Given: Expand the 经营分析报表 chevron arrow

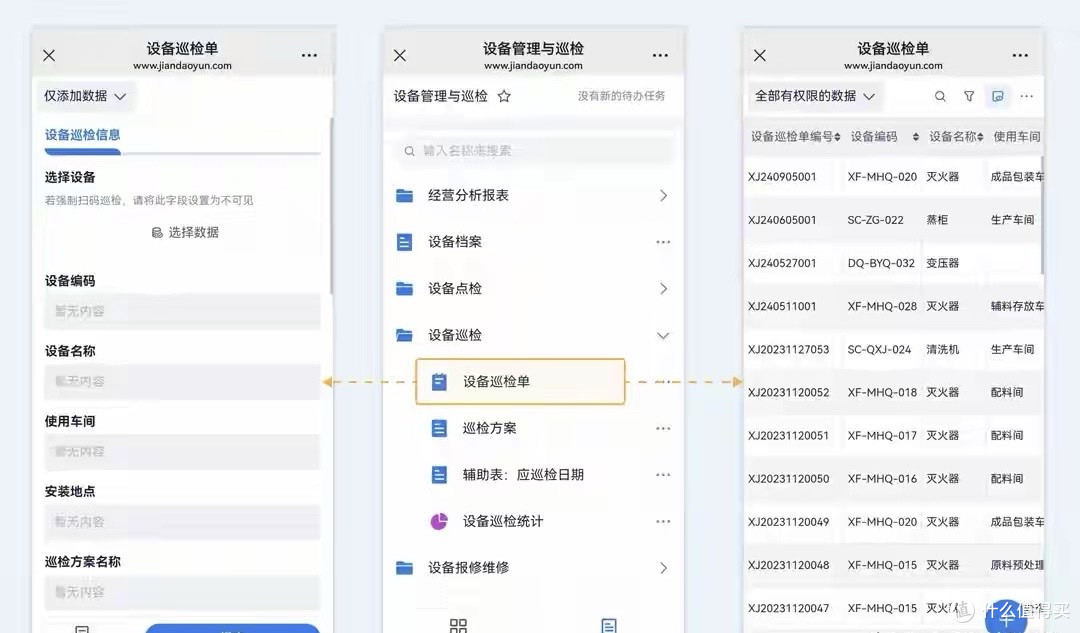Looking at the screenshot, I should [663, 196].
